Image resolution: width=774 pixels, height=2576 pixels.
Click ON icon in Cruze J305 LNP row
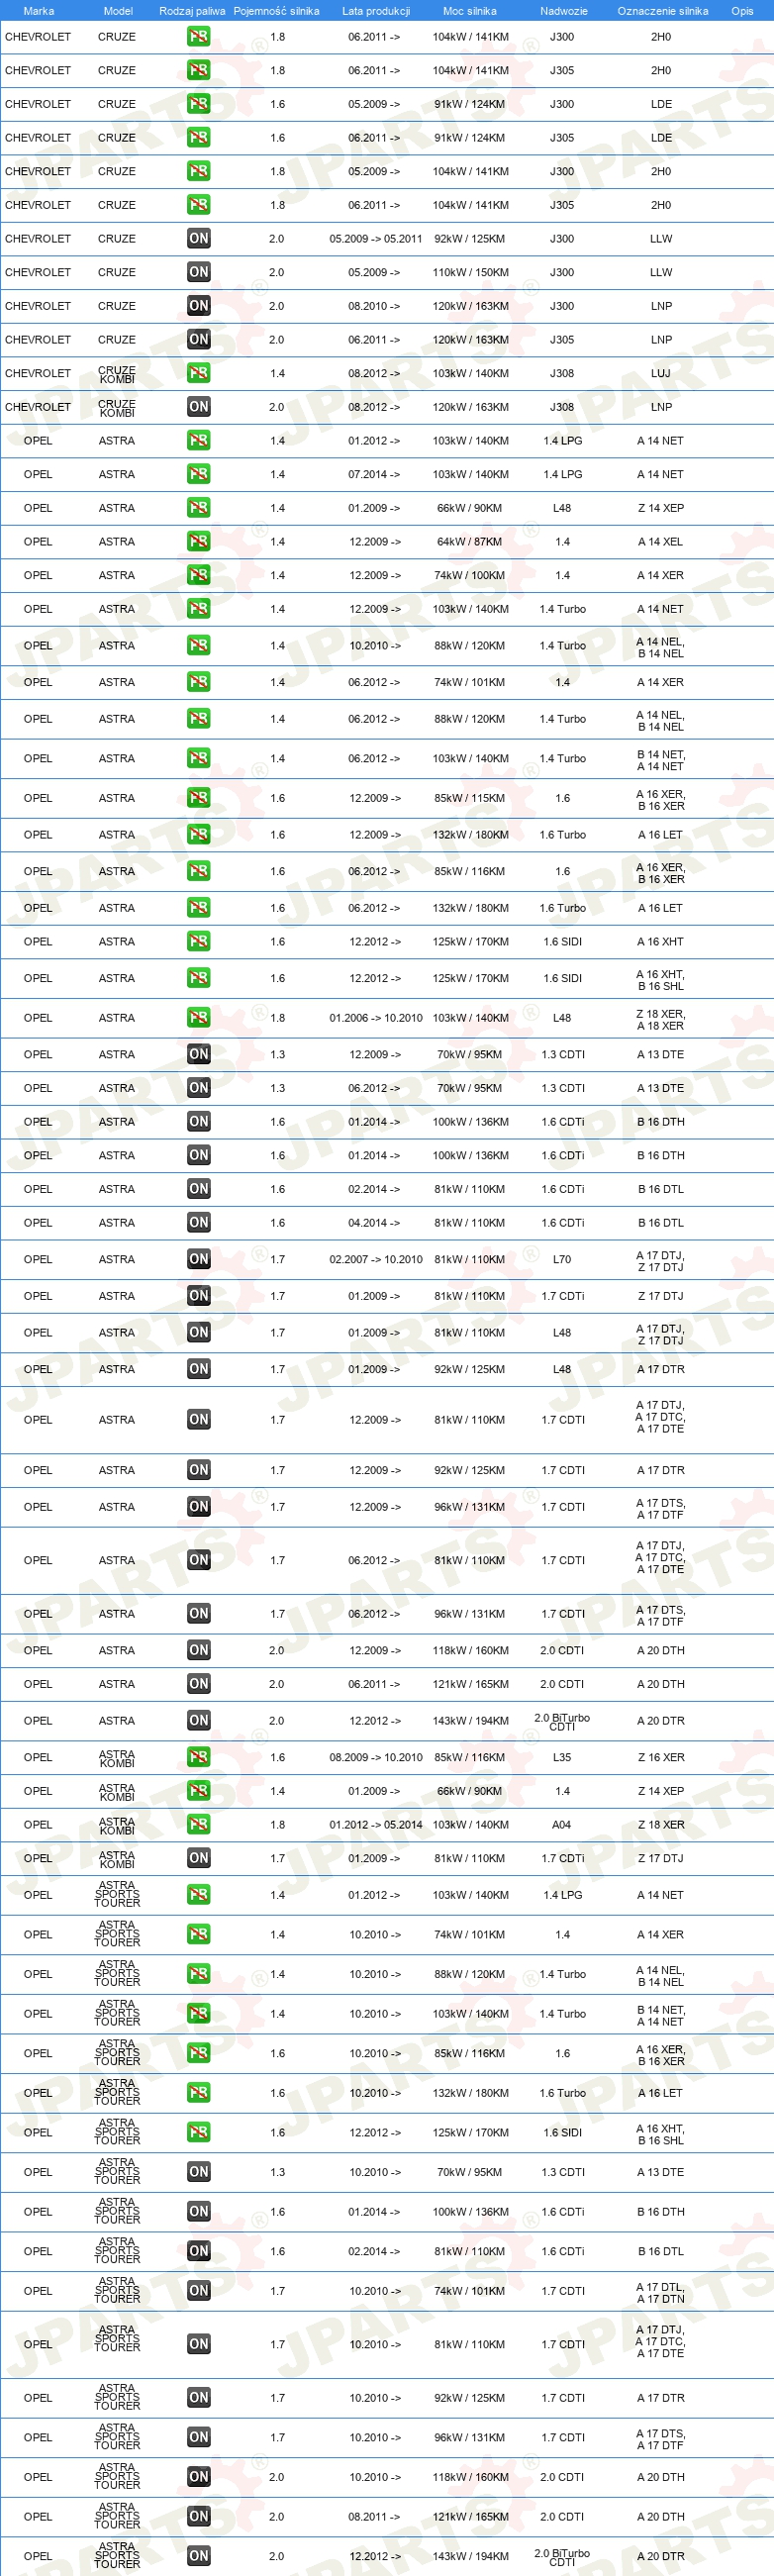tap(199, 340)
